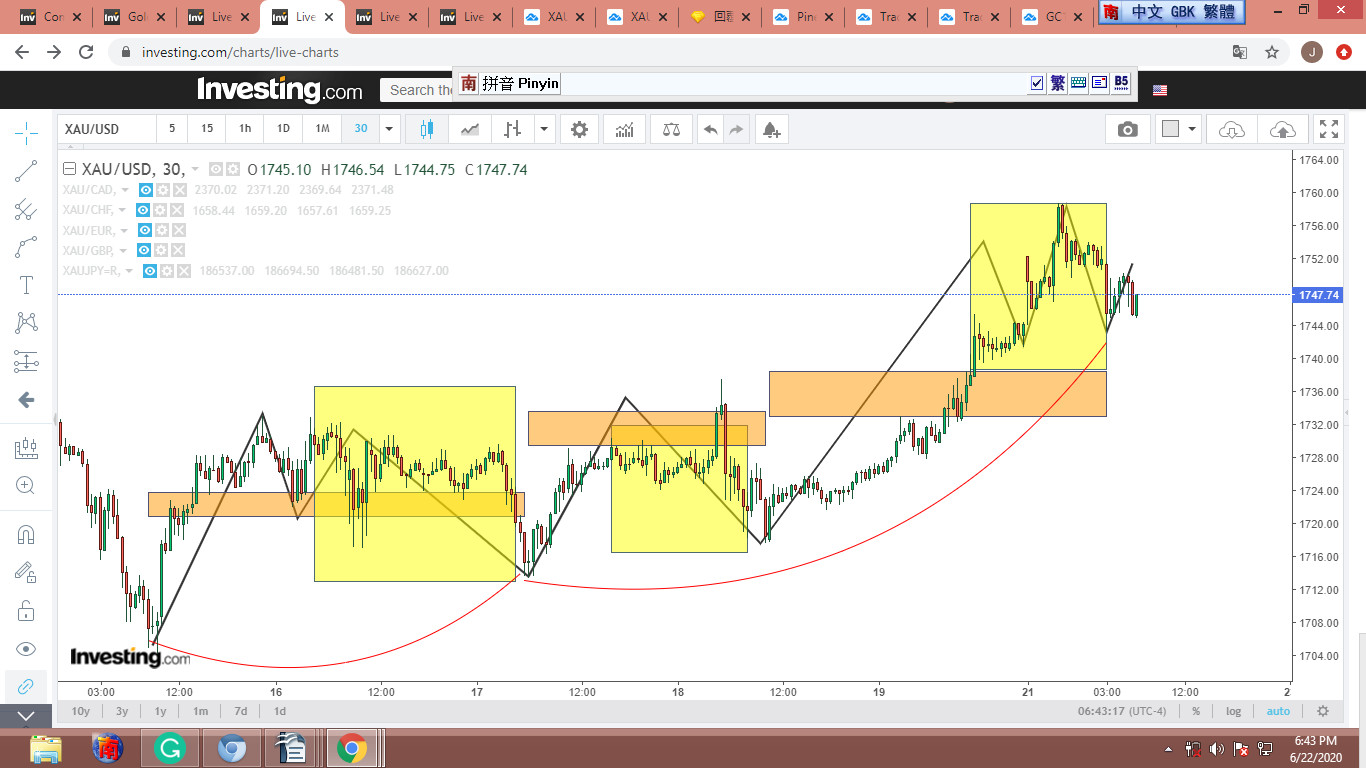Screen dimensions: 1366x768
Task: Click the create alert bell icon
Action: pos(770,129)
